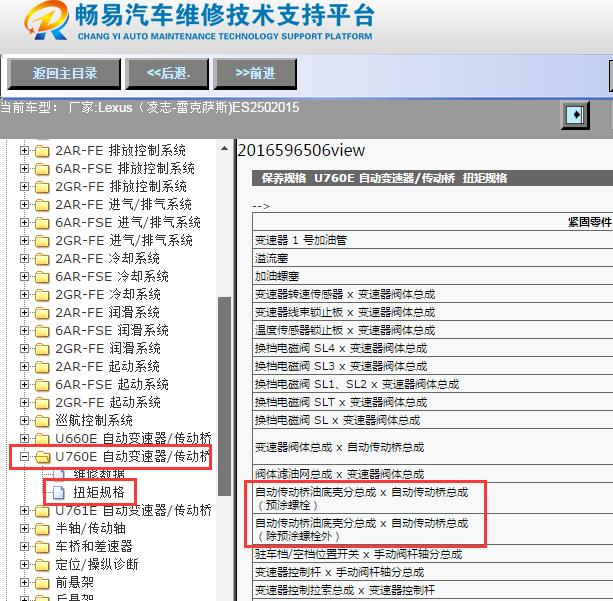Select 2AR-FE 排放控制系统 tree item

[120, 151]
